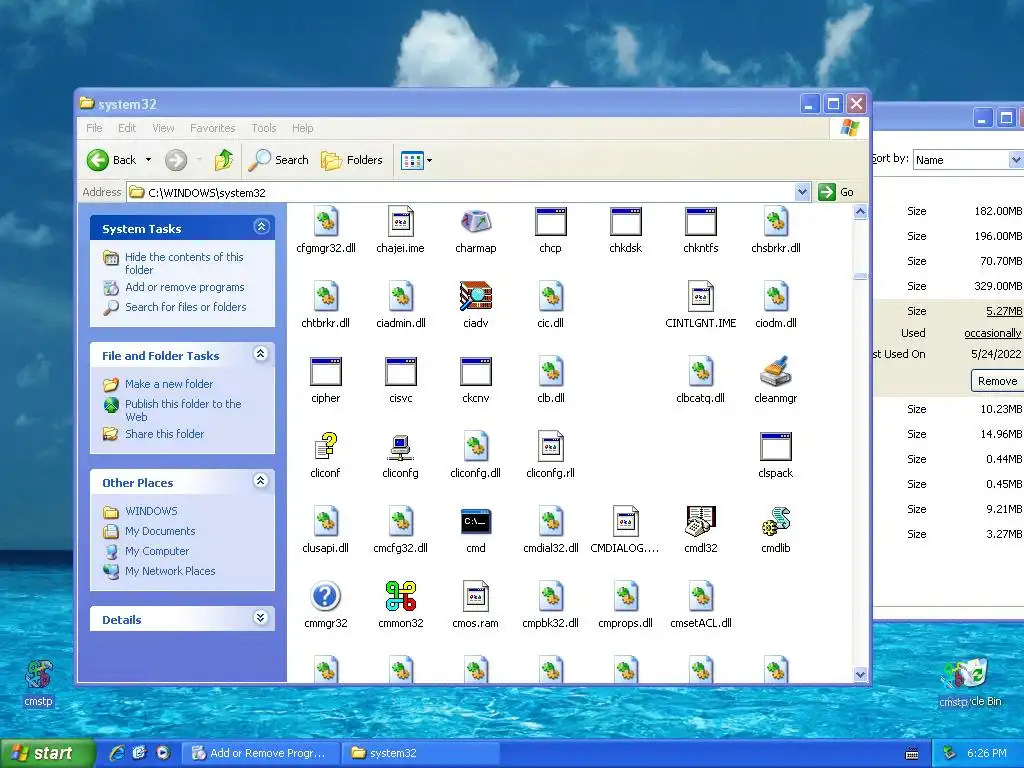Open the View menu
1024x768 pixels.
[x=163, y=128]
